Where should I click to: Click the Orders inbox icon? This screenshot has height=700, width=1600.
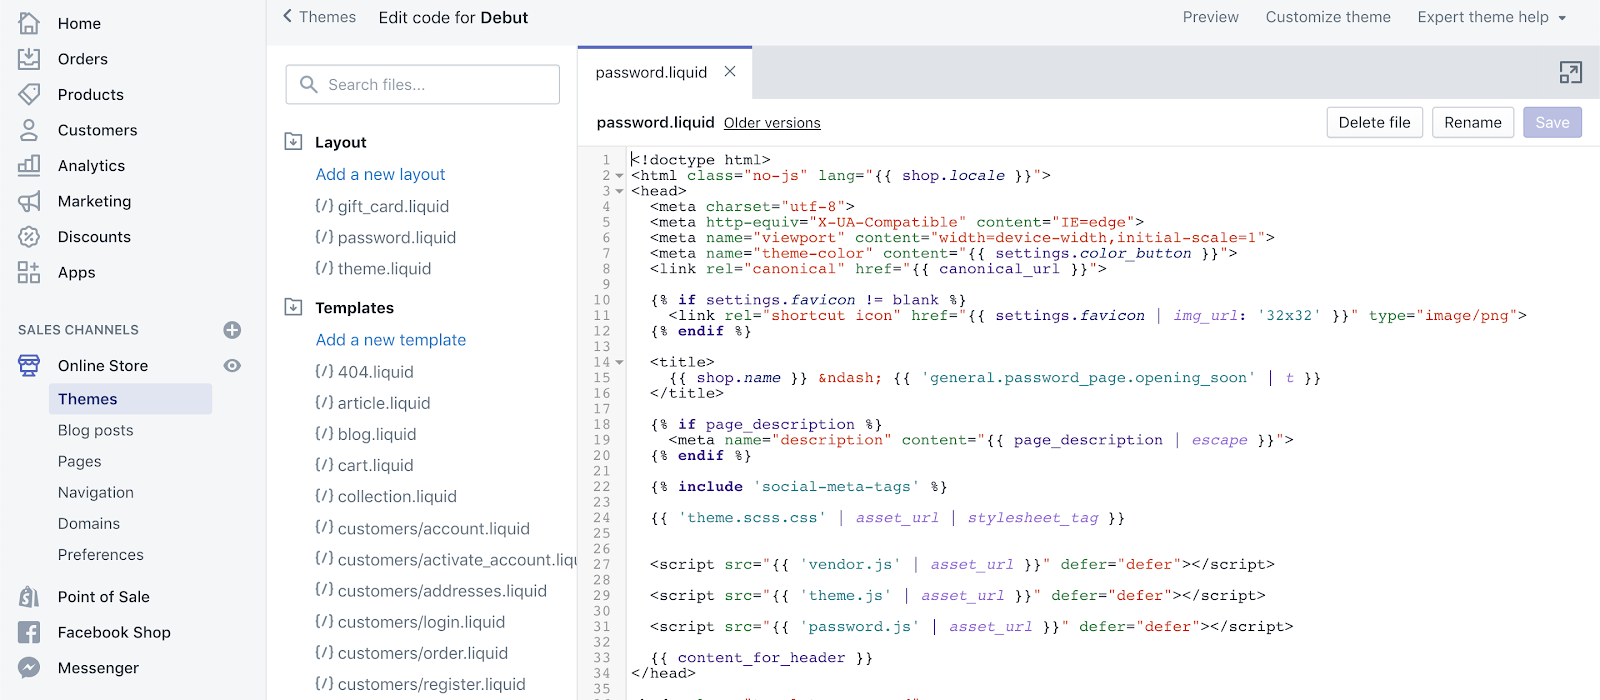click(29, 59)
